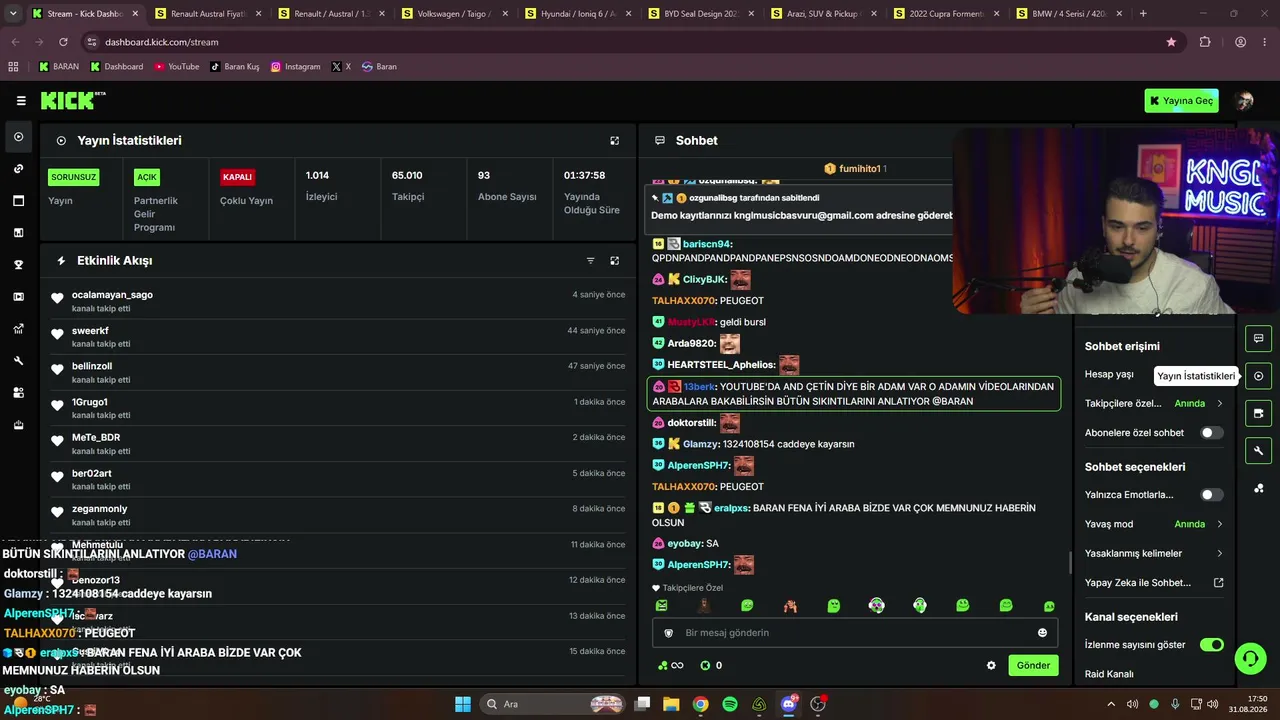Open the Kick hamburger menu
Viewport: 1280px width, 720px height.
pos(21,101)
